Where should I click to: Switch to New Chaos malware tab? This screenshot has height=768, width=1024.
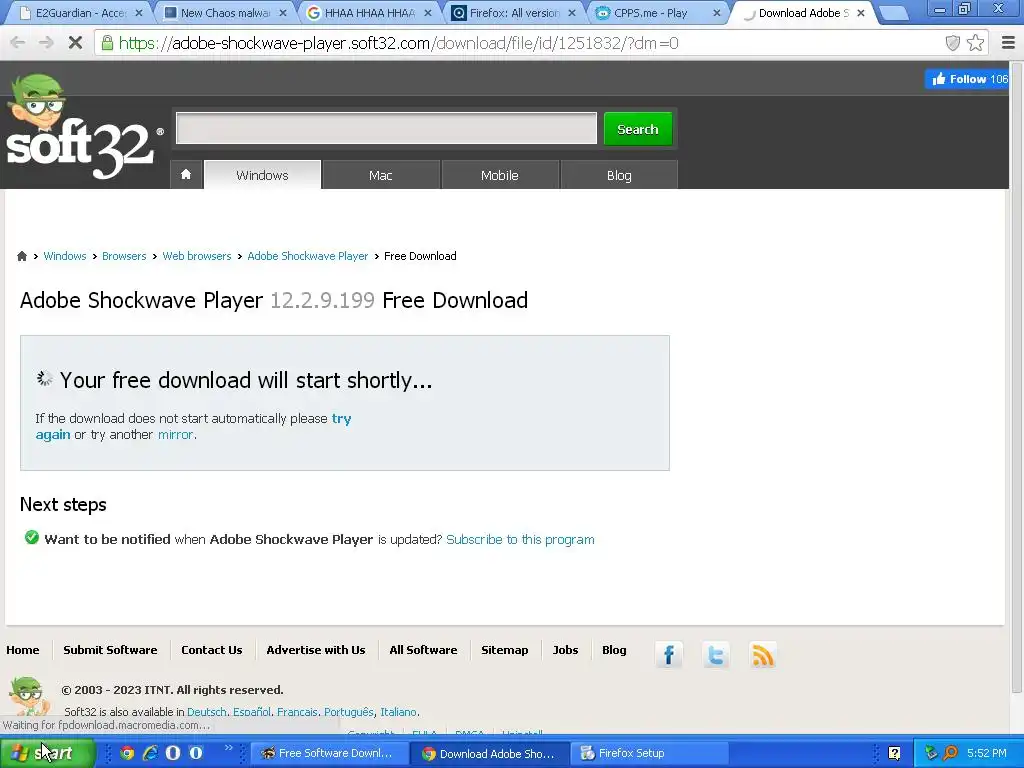tap(225, 13)
